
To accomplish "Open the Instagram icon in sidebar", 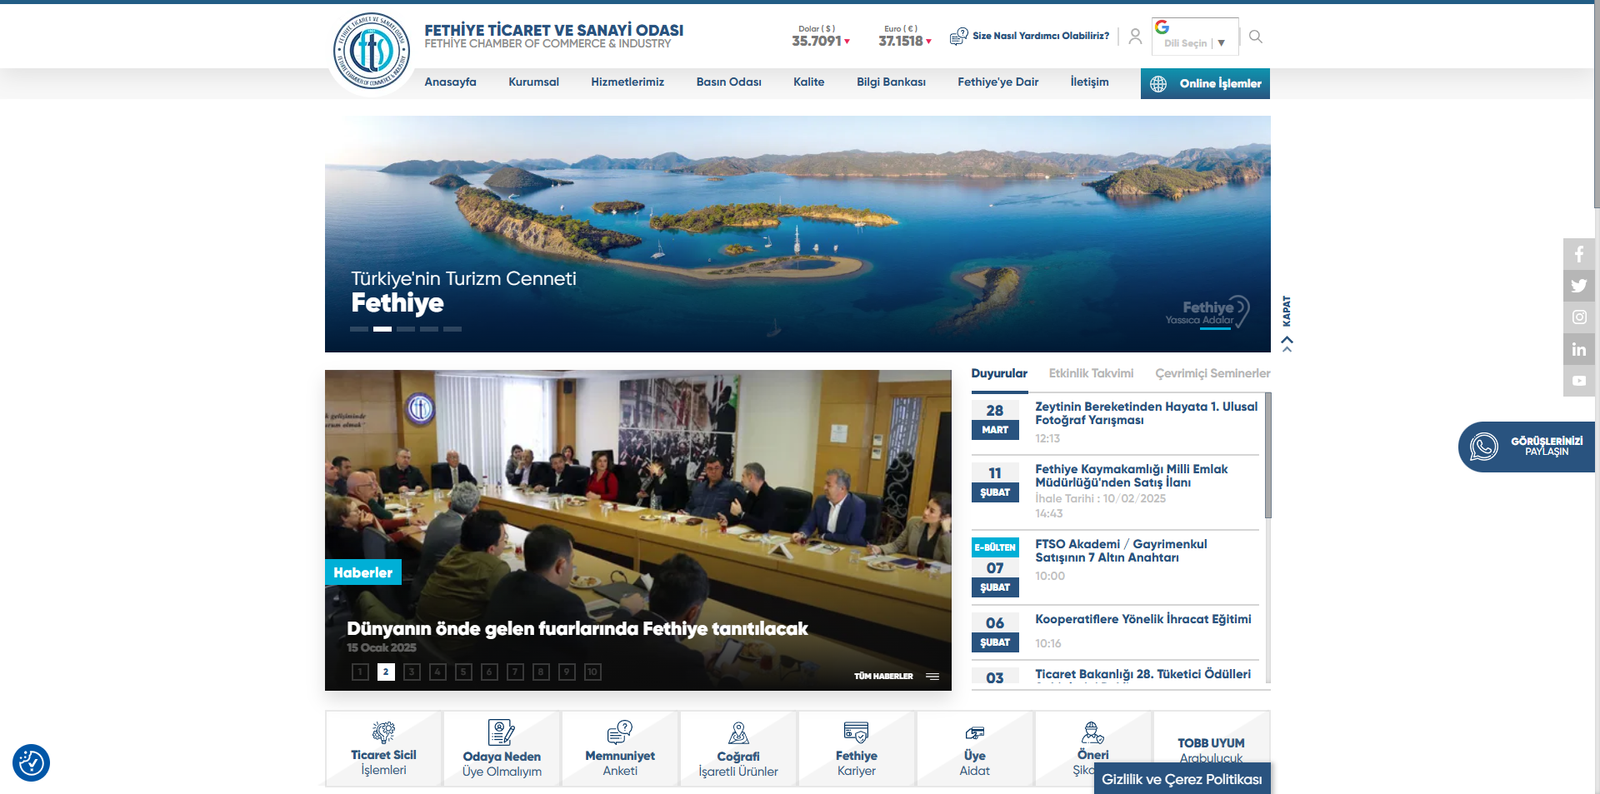I will coord(1579,318).
